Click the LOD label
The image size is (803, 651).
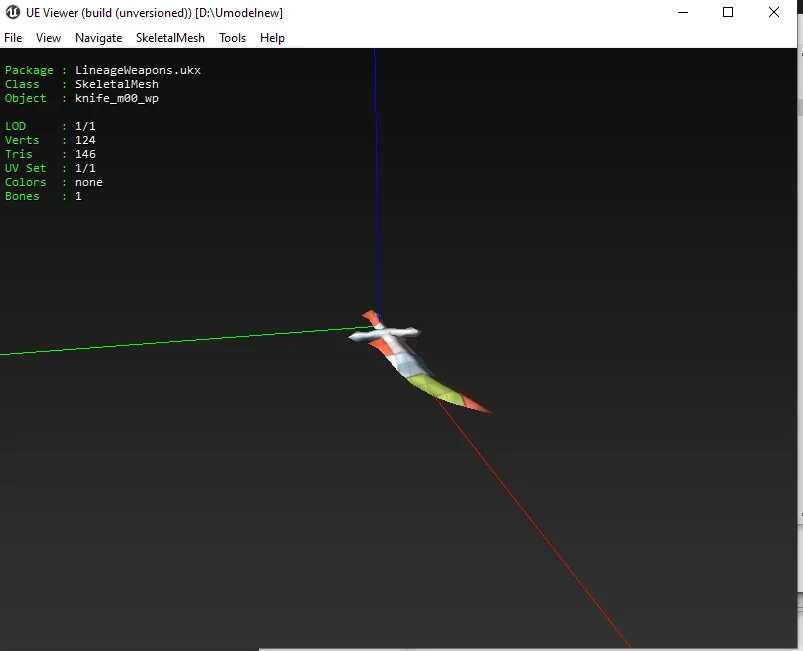(x=15, y=126)
